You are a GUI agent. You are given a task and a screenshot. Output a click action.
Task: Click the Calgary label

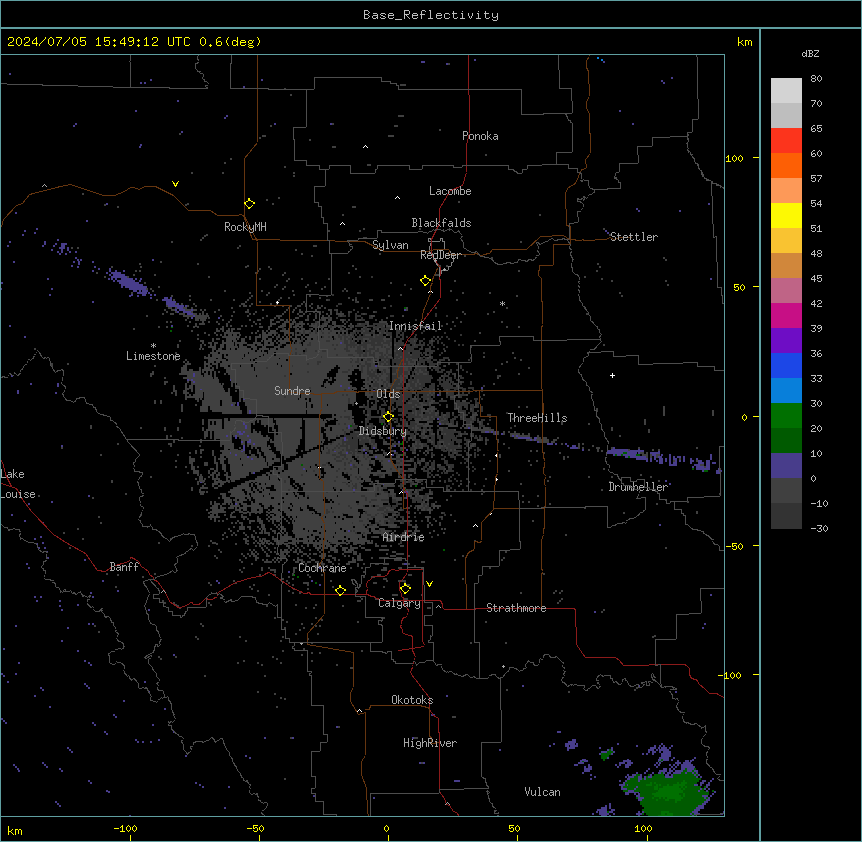[399, 603]
